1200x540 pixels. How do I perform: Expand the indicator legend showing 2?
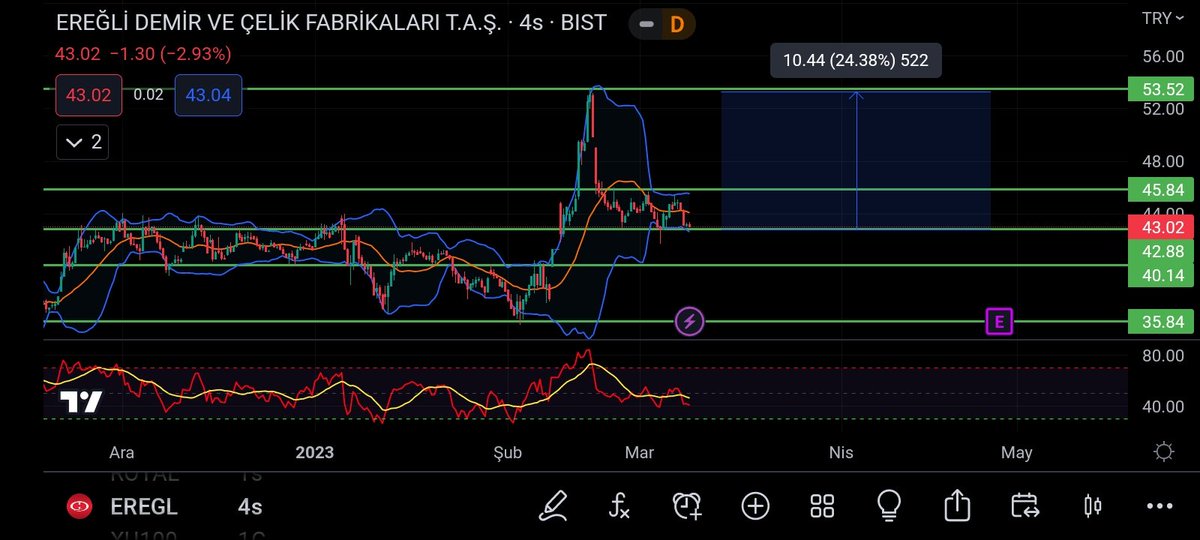point(82,143)
